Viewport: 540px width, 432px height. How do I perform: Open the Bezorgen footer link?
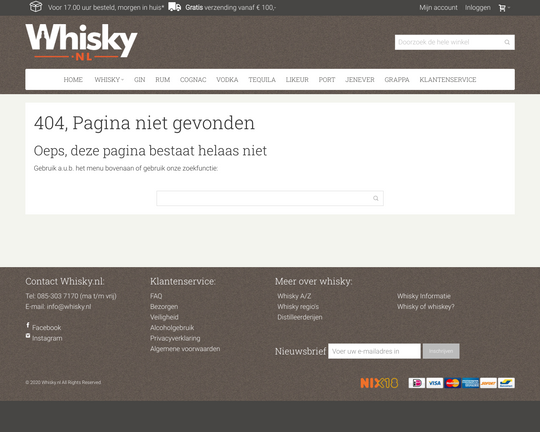pyautogui.click(x=164, y=307)
